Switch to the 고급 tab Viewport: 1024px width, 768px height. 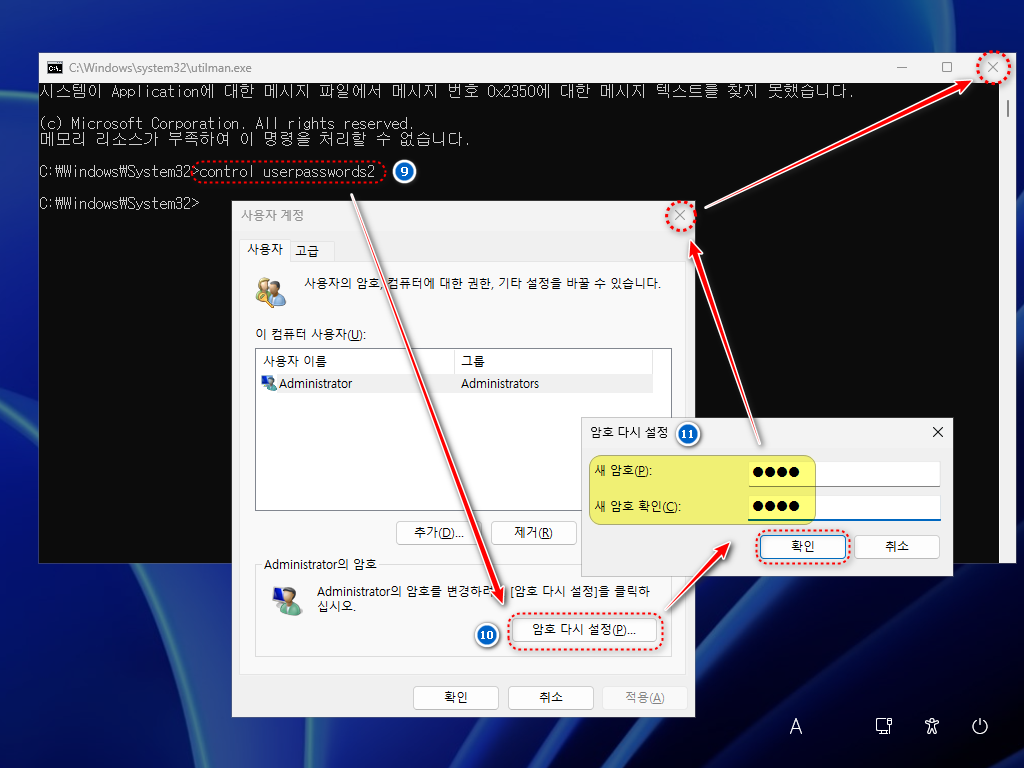[307, 251]
